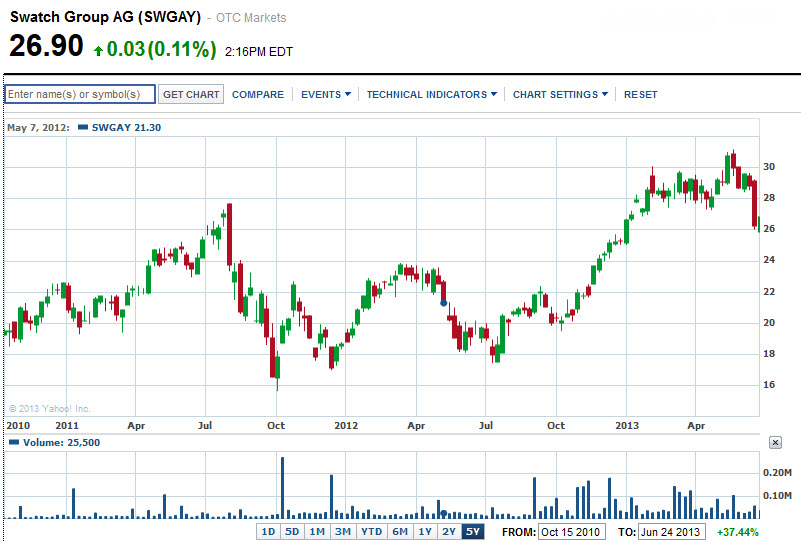This screenshot has height=542, width=801.
Task: Click the TO date field Jun 24 2013
Action: (671, 532)
